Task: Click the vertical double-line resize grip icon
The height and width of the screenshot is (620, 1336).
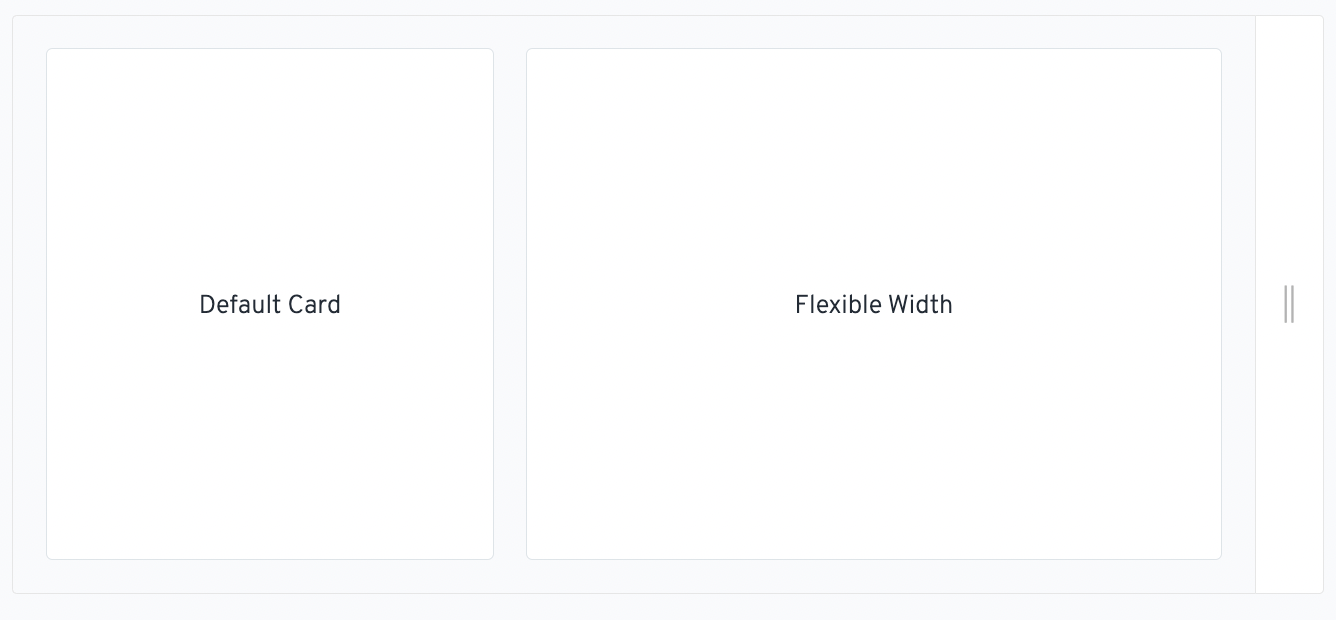Action: pos(1289,304)
